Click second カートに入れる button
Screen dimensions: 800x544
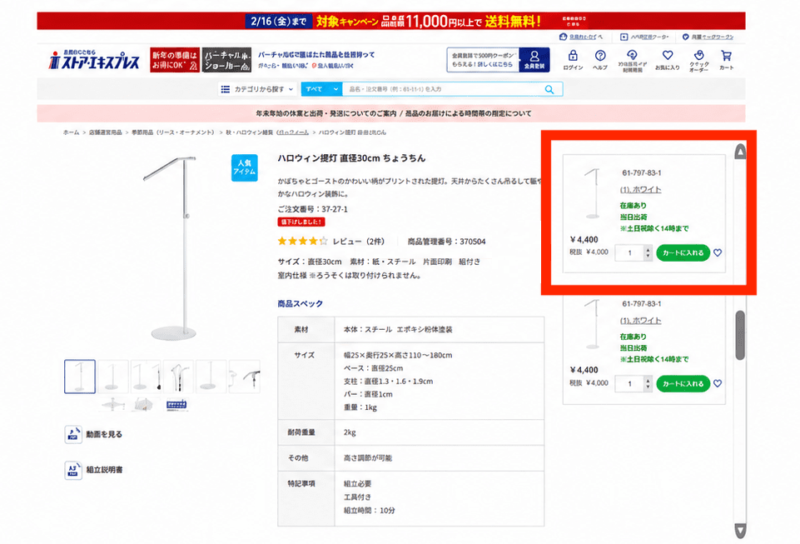click(683, 383)
